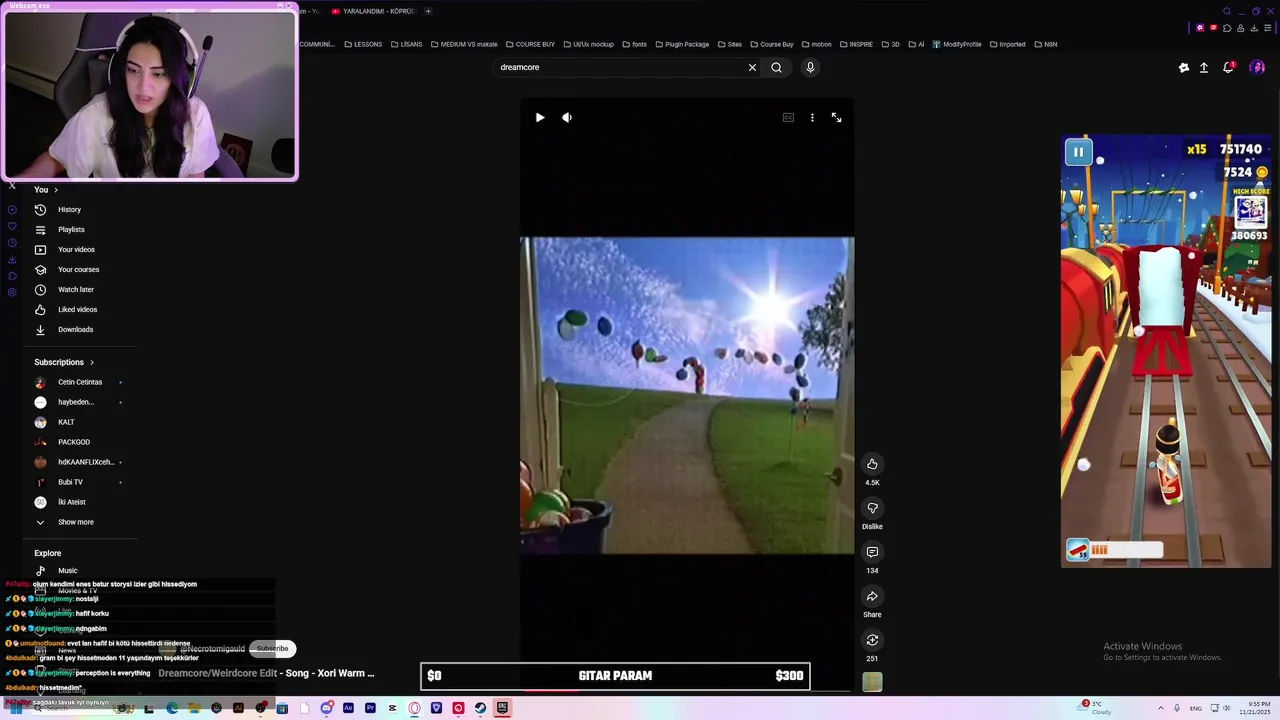This screenshot has width=1280, height=720.
Task: Pause the Subway Surfers game
Action: (1078, 152)
